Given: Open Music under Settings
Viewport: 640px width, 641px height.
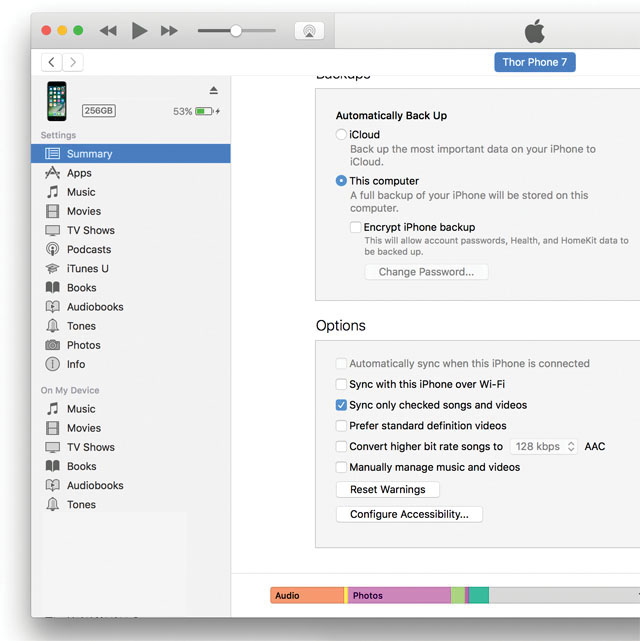Looking at the screenshot, I should tap(131, 192).
